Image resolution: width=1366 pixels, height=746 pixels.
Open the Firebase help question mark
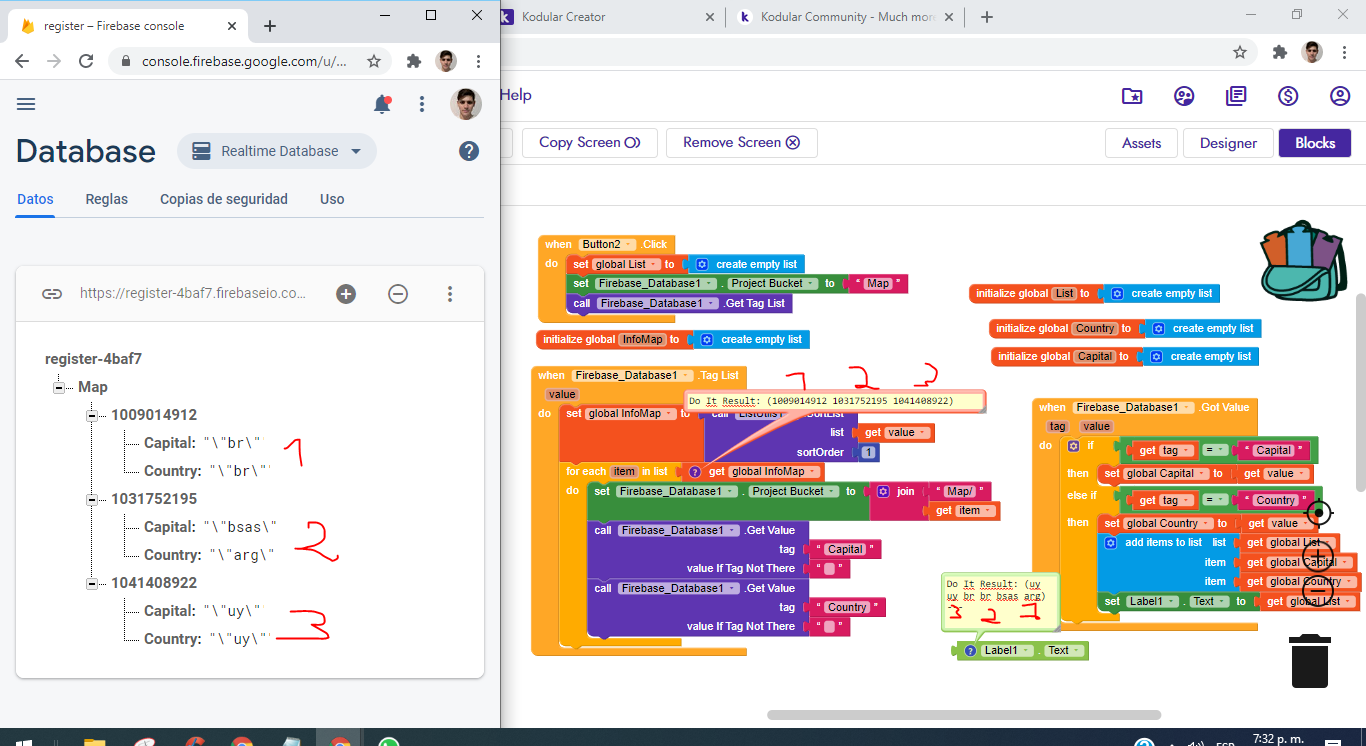pos(468,151)
